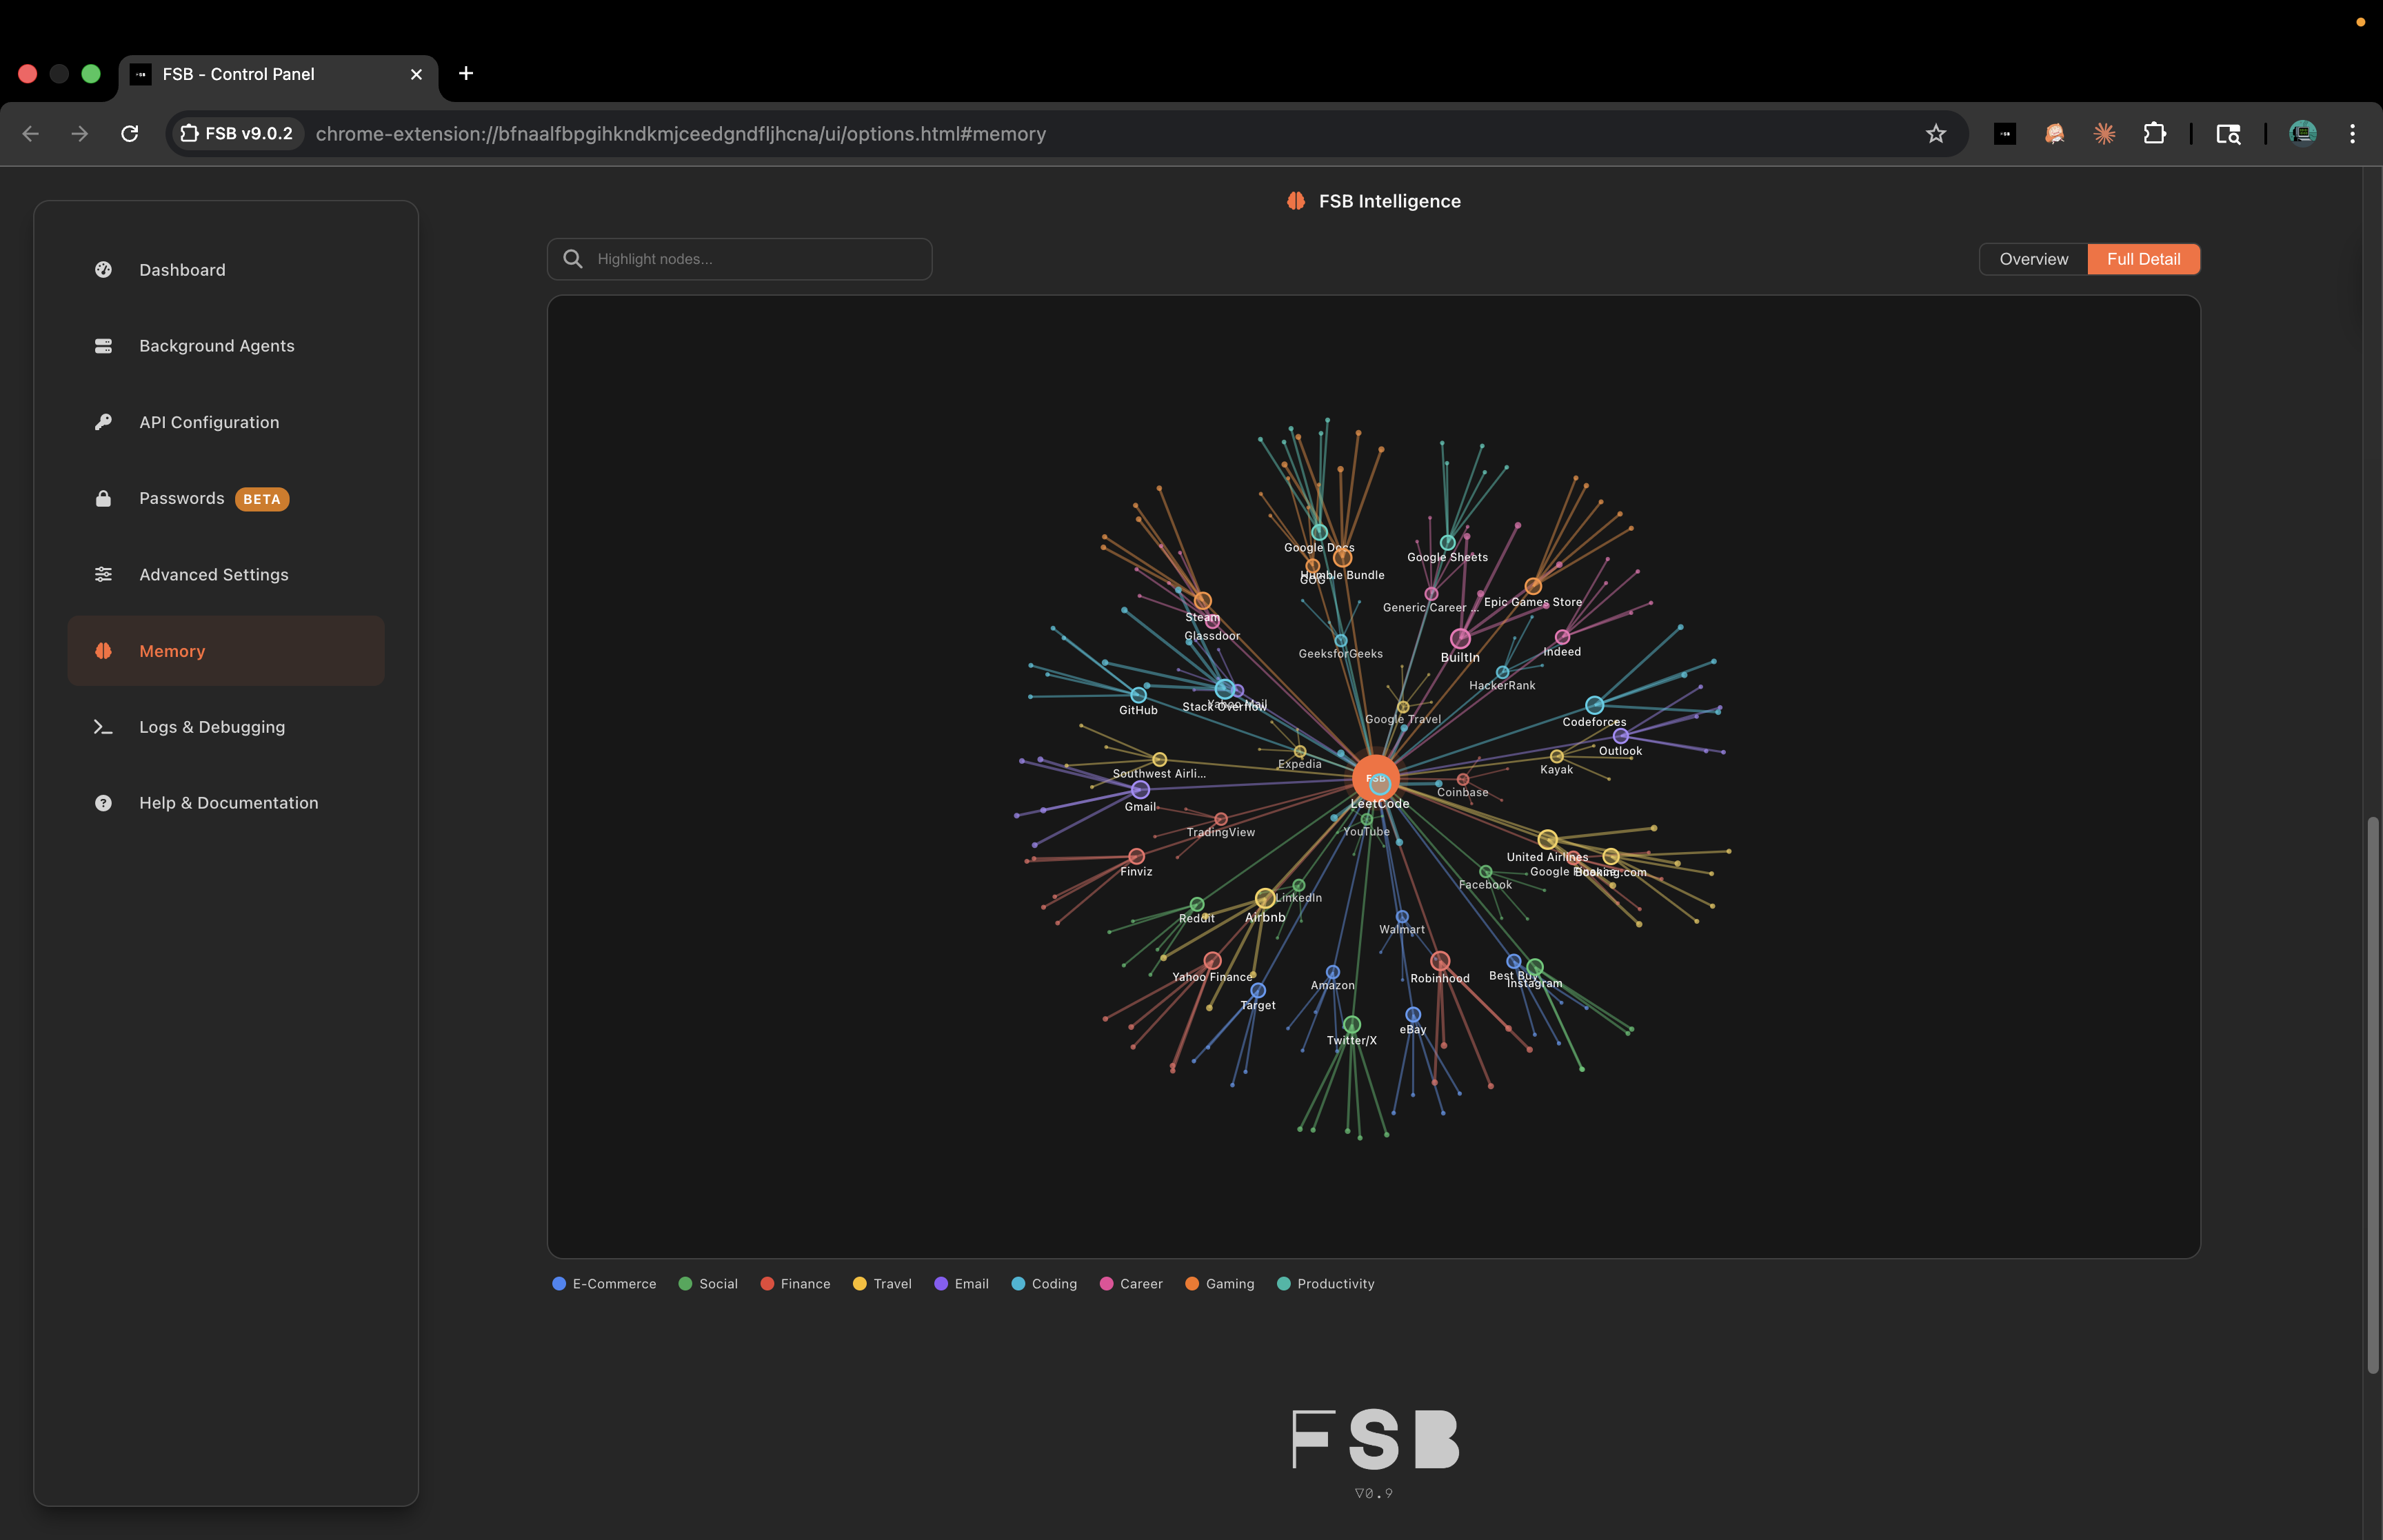Select the Outlook node
This screenshot has height=1540, width=2383.
coord(1621,736)
